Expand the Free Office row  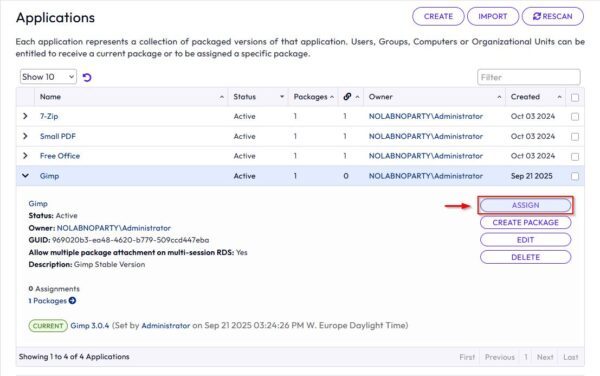25,156
